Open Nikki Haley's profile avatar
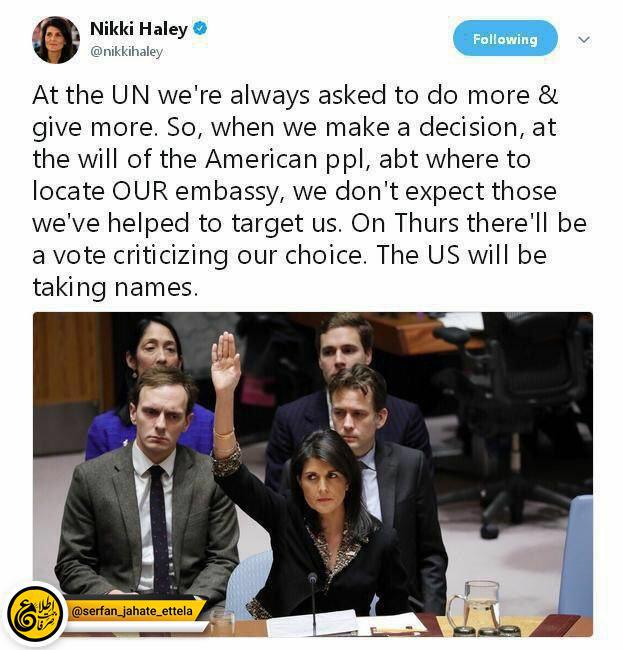 coord(56,40)
